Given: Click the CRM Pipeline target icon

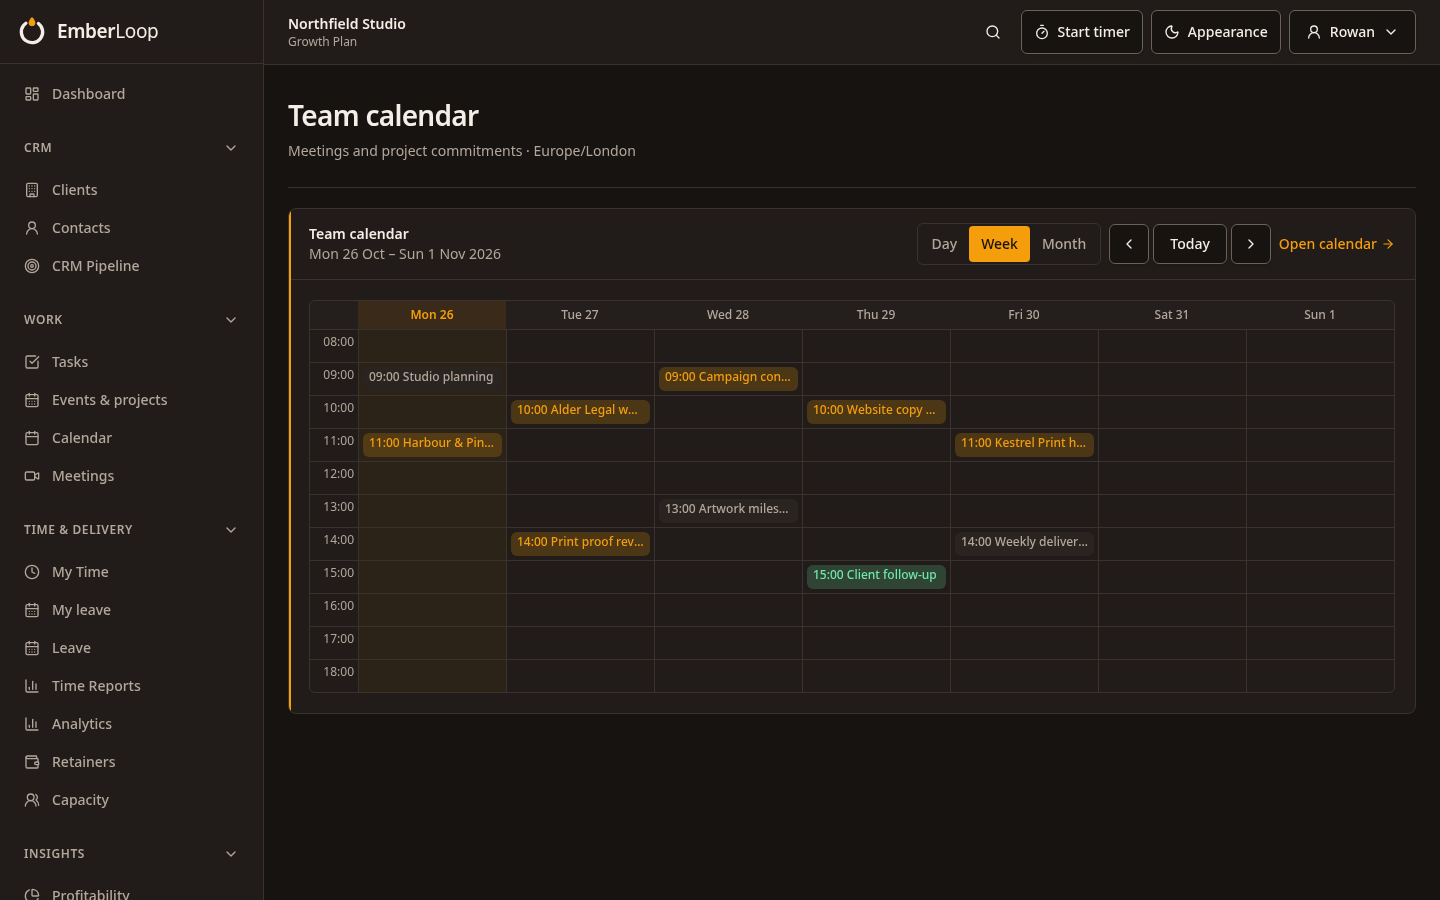Looking at the screenshot, I should point(32,266).
